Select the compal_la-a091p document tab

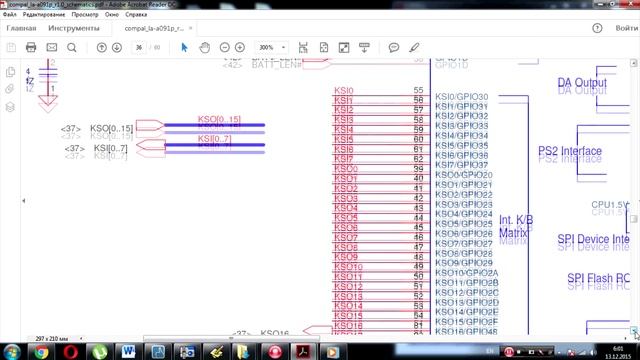[154, 28]
